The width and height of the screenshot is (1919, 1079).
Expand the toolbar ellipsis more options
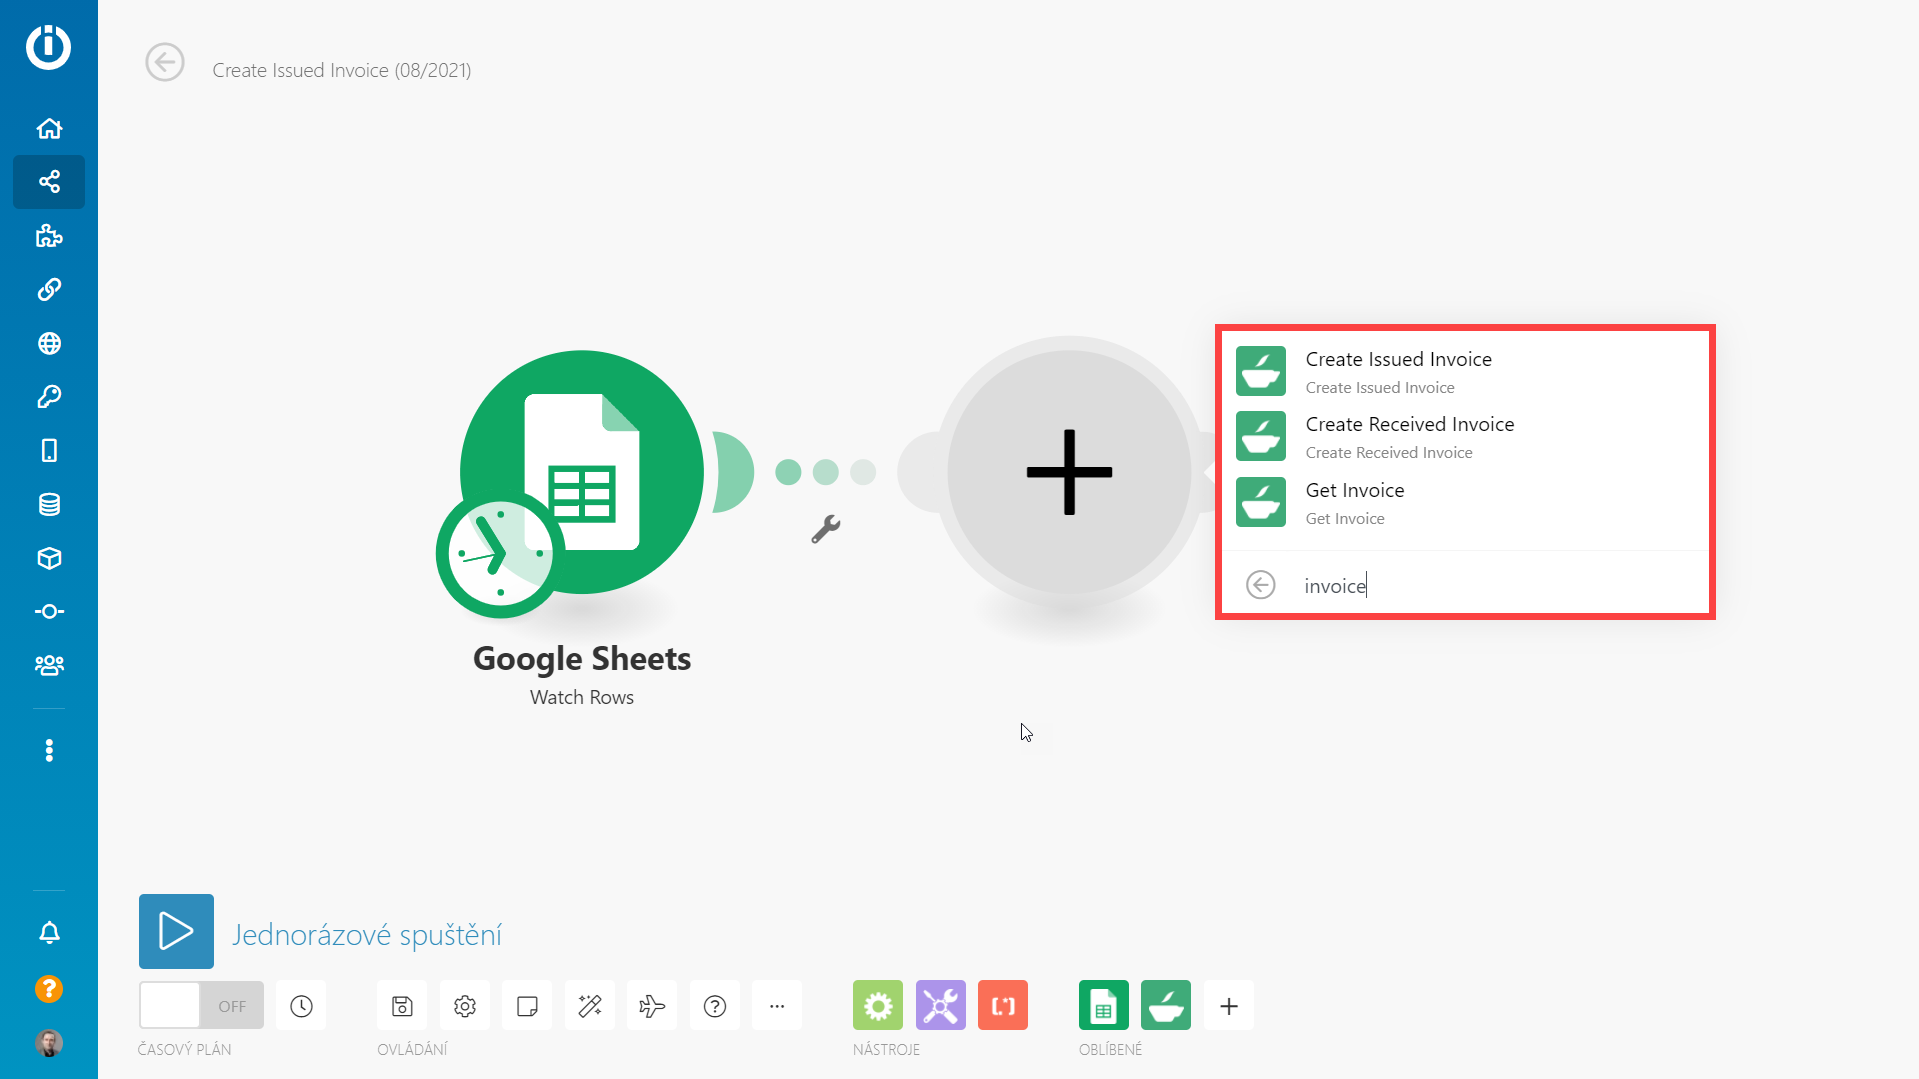point(777,1006)
